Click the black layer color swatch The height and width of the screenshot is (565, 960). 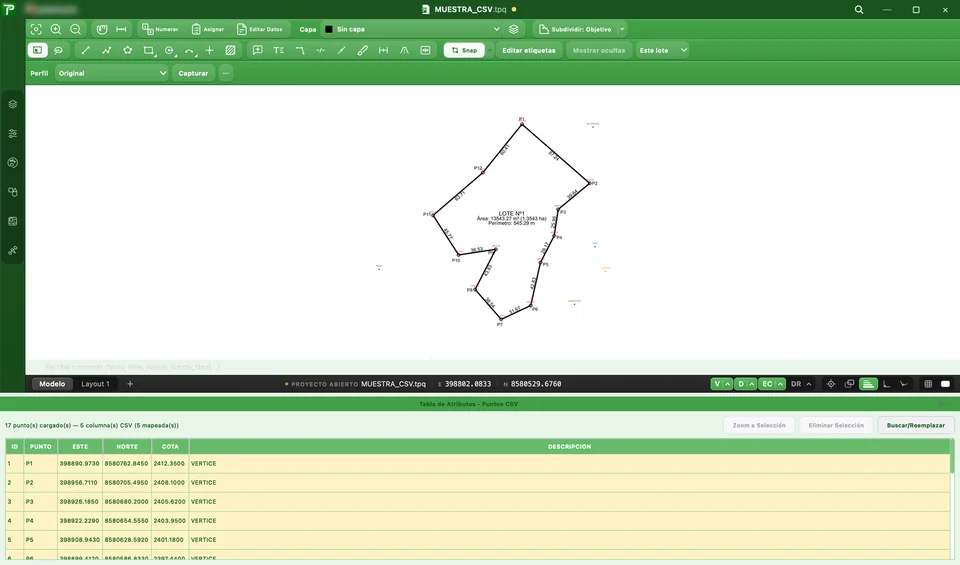tap(329, 29)
